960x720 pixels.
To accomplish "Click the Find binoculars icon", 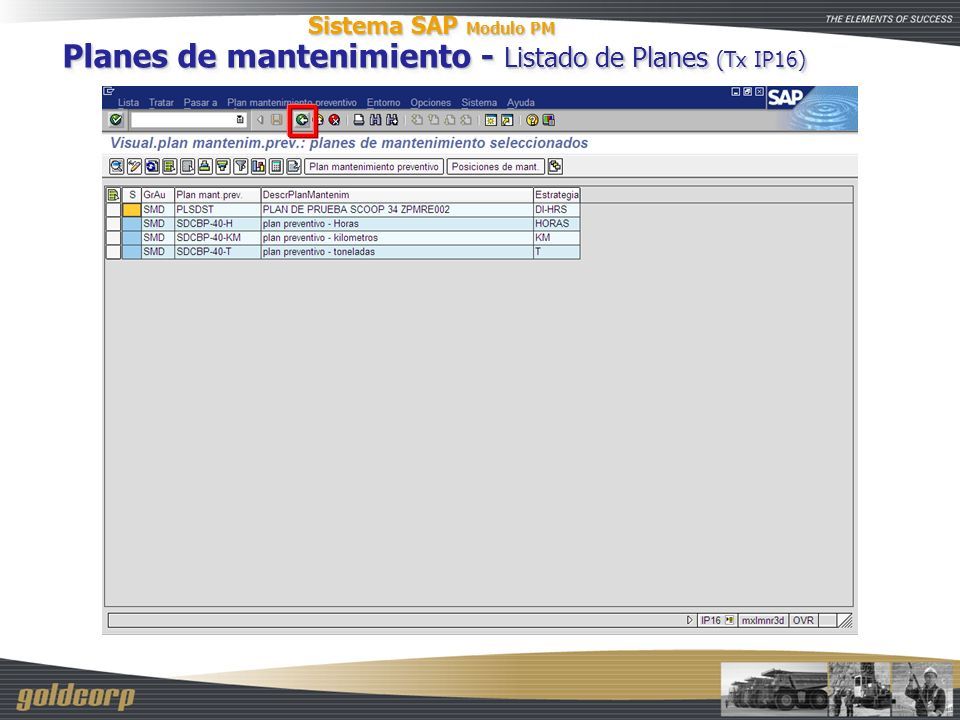I will tap(375, 120).
